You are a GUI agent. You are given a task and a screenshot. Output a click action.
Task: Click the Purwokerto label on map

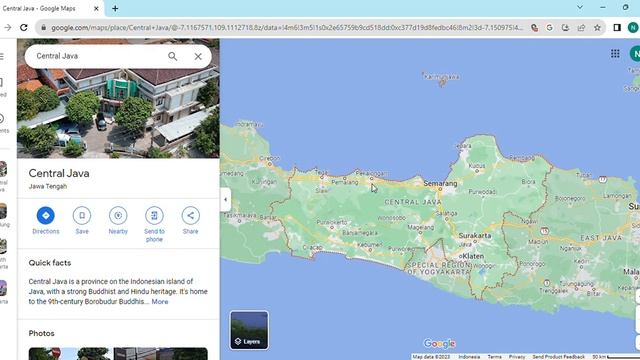tap(332, 222)
